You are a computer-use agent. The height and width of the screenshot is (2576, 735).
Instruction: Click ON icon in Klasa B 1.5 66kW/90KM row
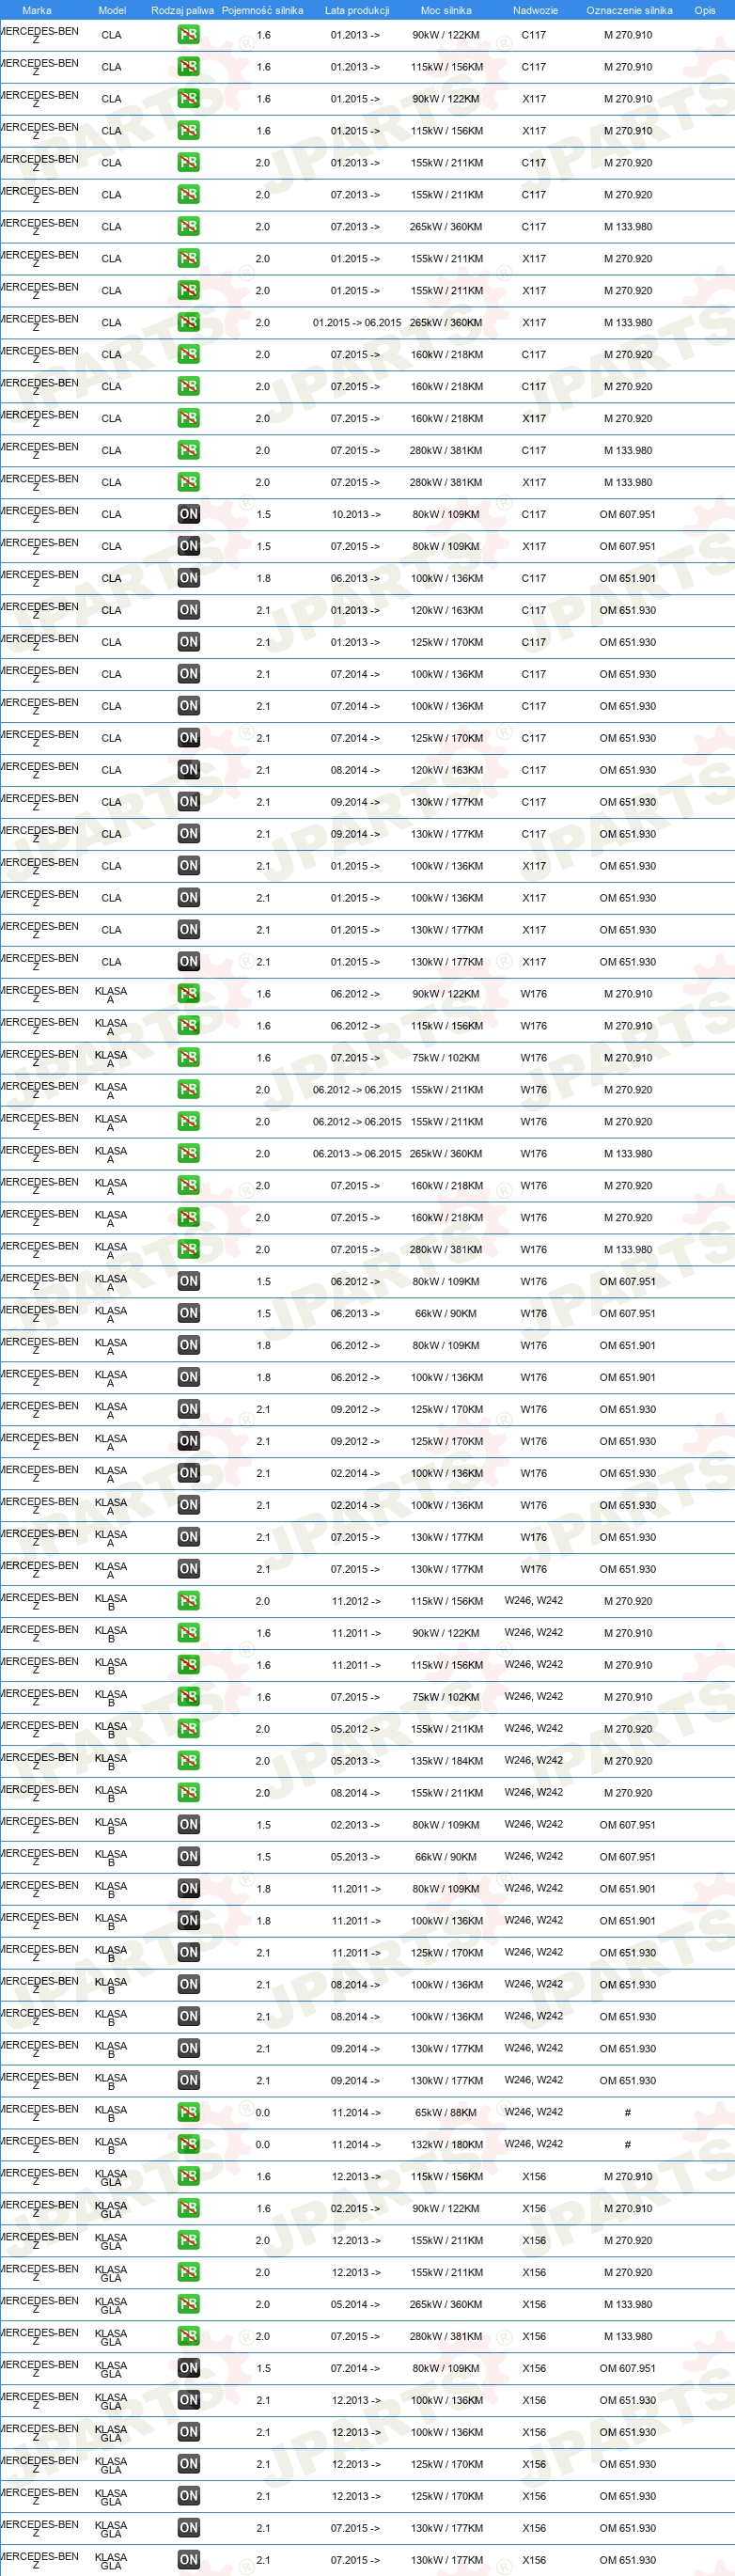click(x=188, y=1856)
